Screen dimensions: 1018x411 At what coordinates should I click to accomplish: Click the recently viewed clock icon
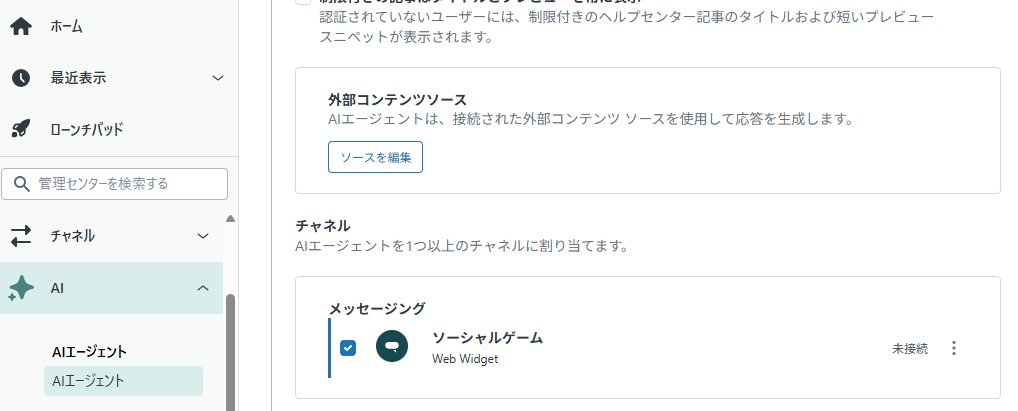click(x=20, y=78)
